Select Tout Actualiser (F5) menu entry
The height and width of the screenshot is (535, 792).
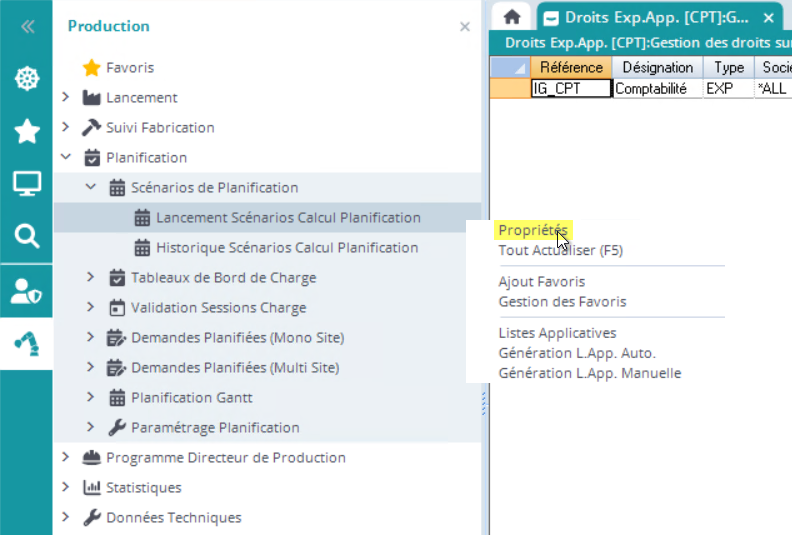coord(560,250)
